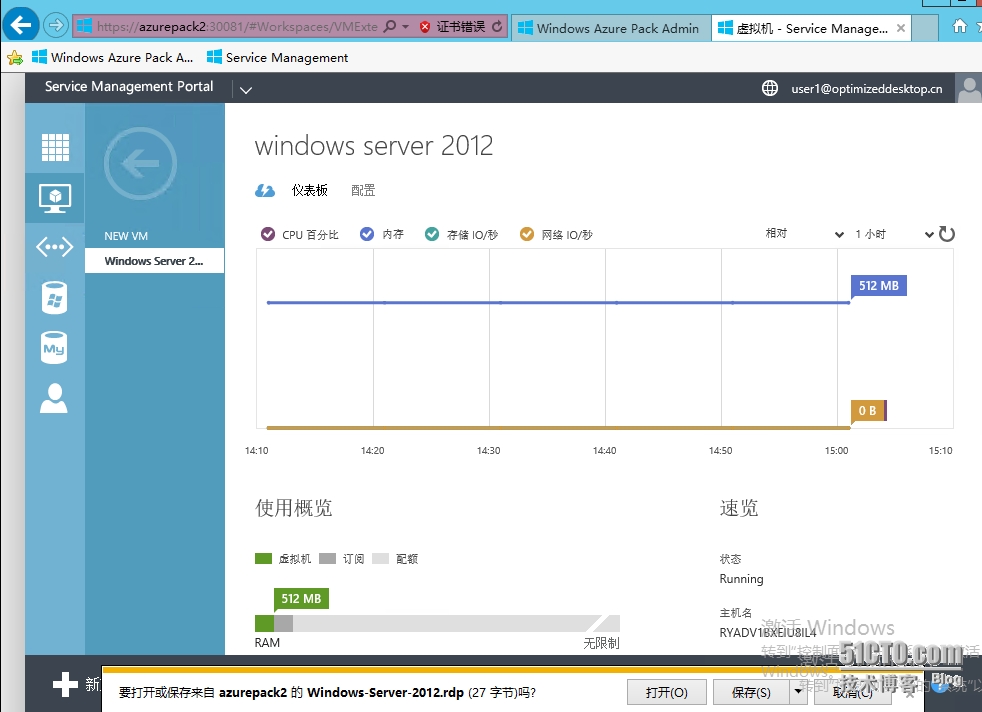
Task: Refresh the chart with the circular arrow
Action: click(947, 234)
